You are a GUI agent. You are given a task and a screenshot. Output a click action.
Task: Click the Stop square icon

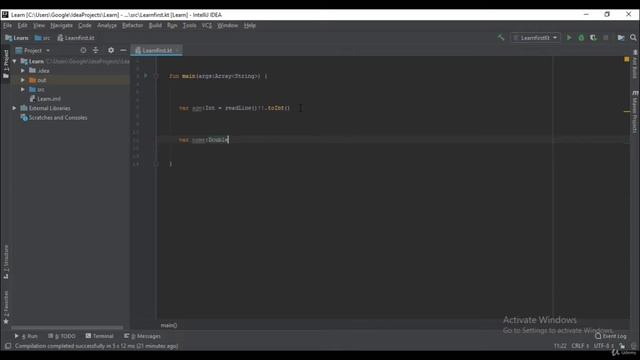tap(606, 38)
